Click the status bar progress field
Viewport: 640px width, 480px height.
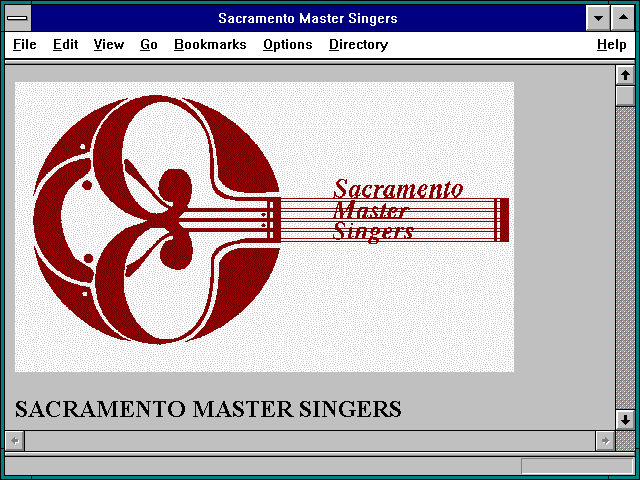pos(577,466)
